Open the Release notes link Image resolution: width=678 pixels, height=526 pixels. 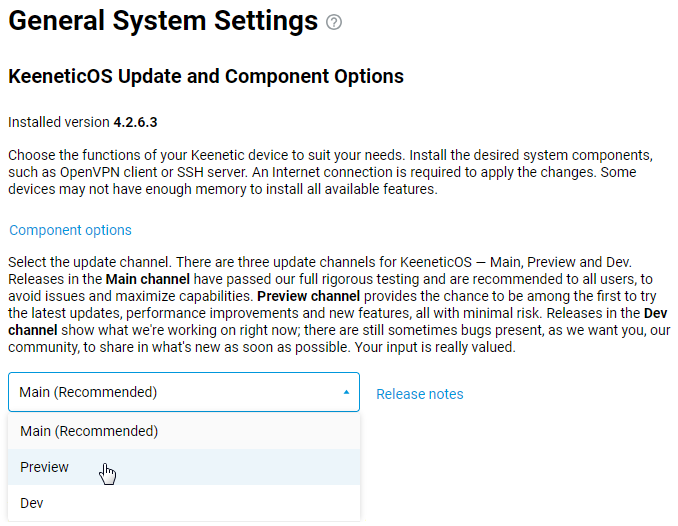(x=419, y=394)
